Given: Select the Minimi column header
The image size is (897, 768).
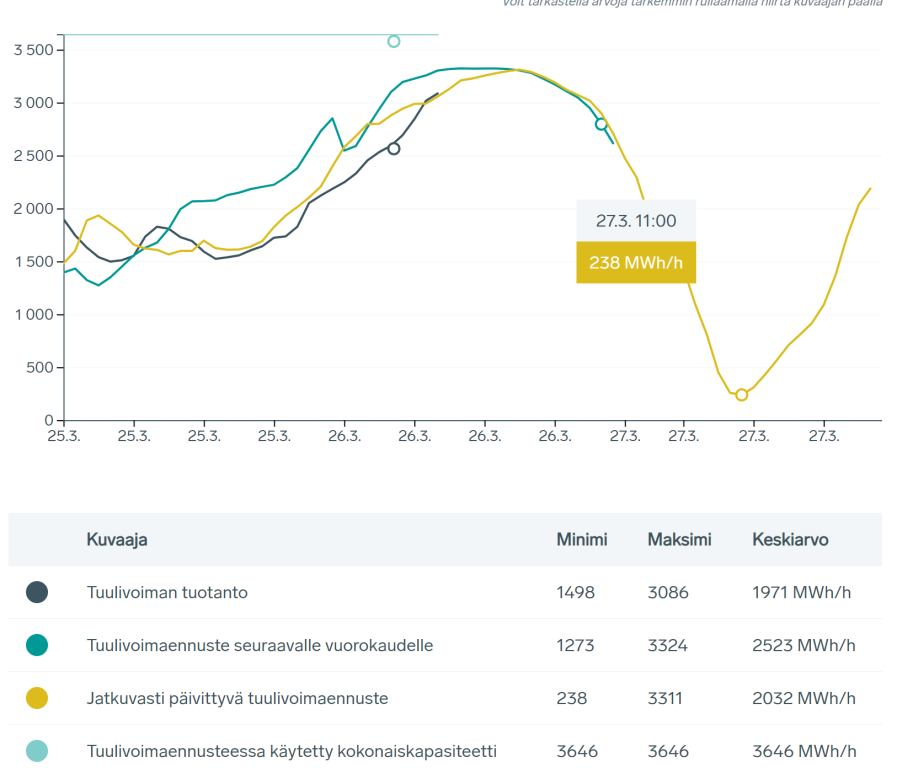Looking at the screenshot, I should tap(582, 539).
